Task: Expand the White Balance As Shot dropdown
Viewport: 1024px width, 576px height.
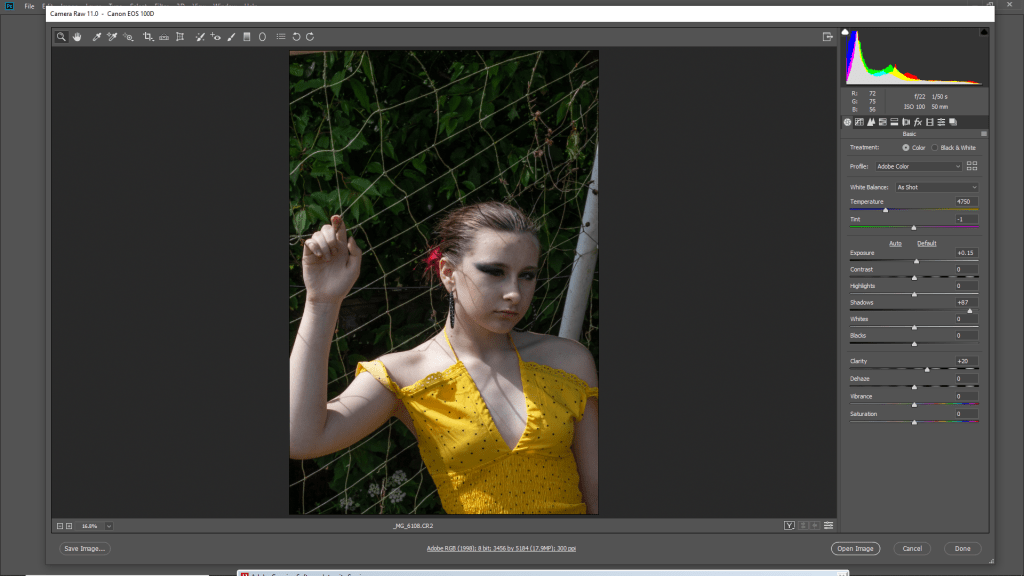Action: click(x=936, y=187)
